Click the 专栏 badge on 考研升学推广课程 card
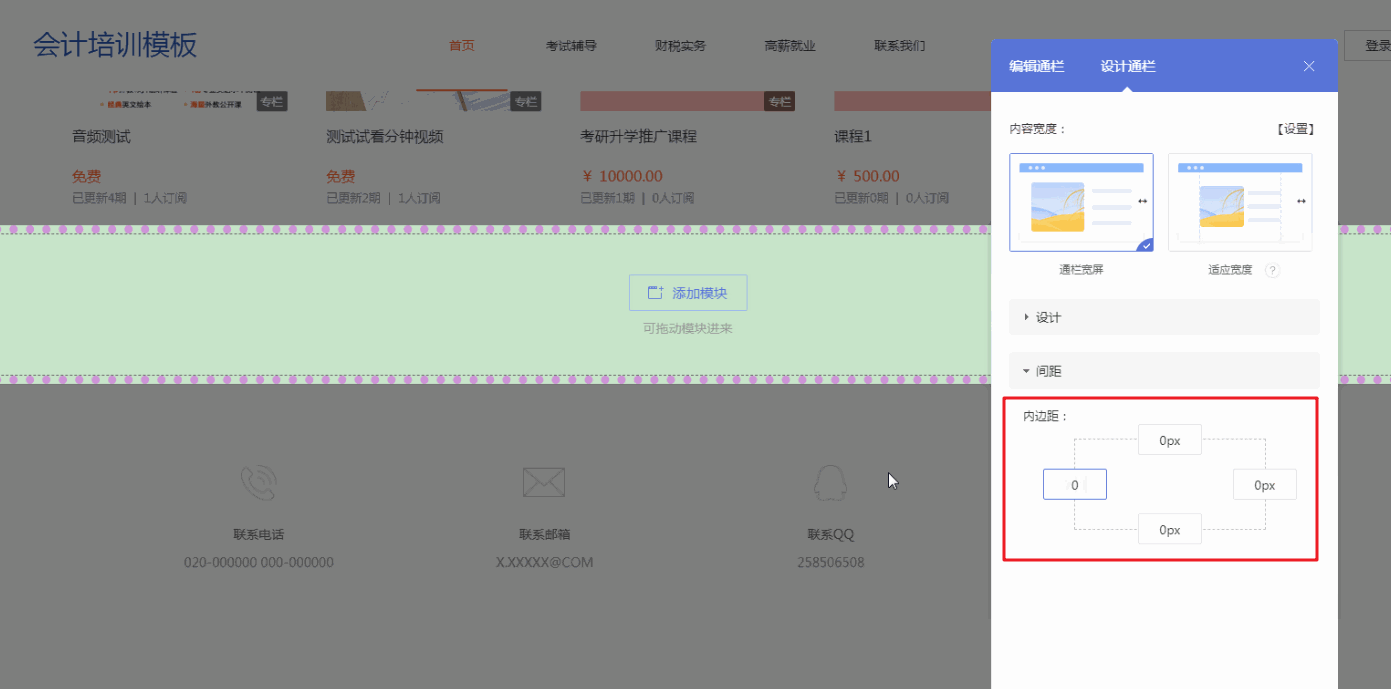This screenshot has height=689, width=1391. 780,102
